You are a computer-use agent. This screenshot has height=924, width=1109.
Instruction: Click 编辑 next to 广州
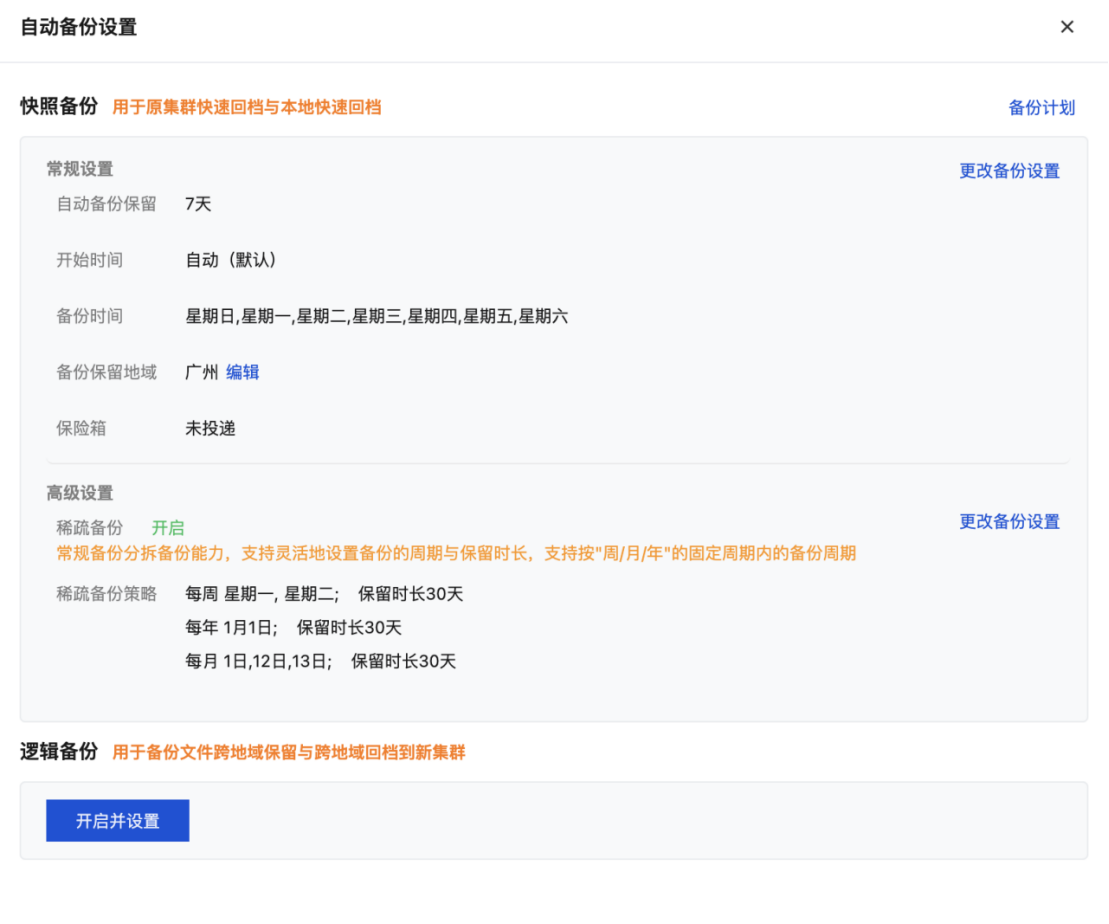coord(242,372)
